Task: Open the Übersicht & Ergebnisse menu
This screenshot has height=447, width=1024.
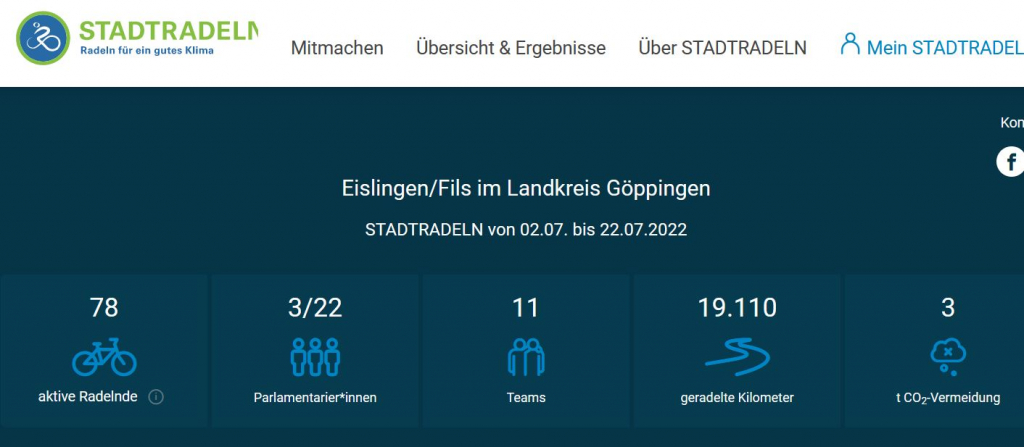Action: click(511, 48)
